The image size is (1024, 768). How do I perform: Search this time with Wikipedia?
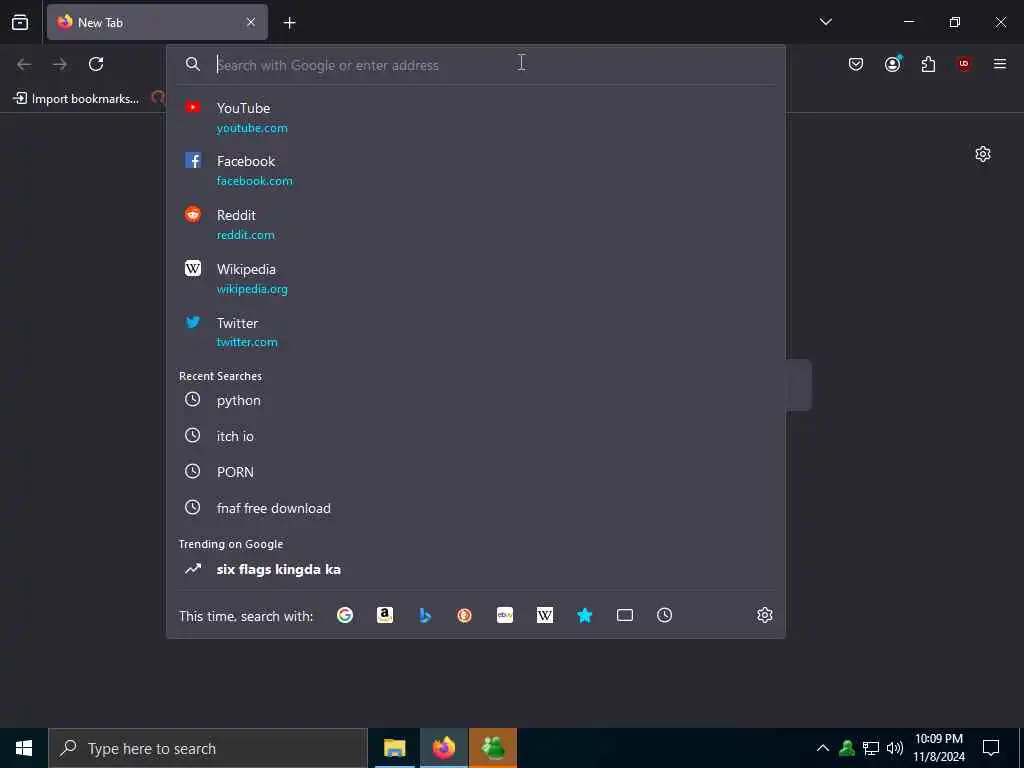pyautogui.click(x=545, y=615)
